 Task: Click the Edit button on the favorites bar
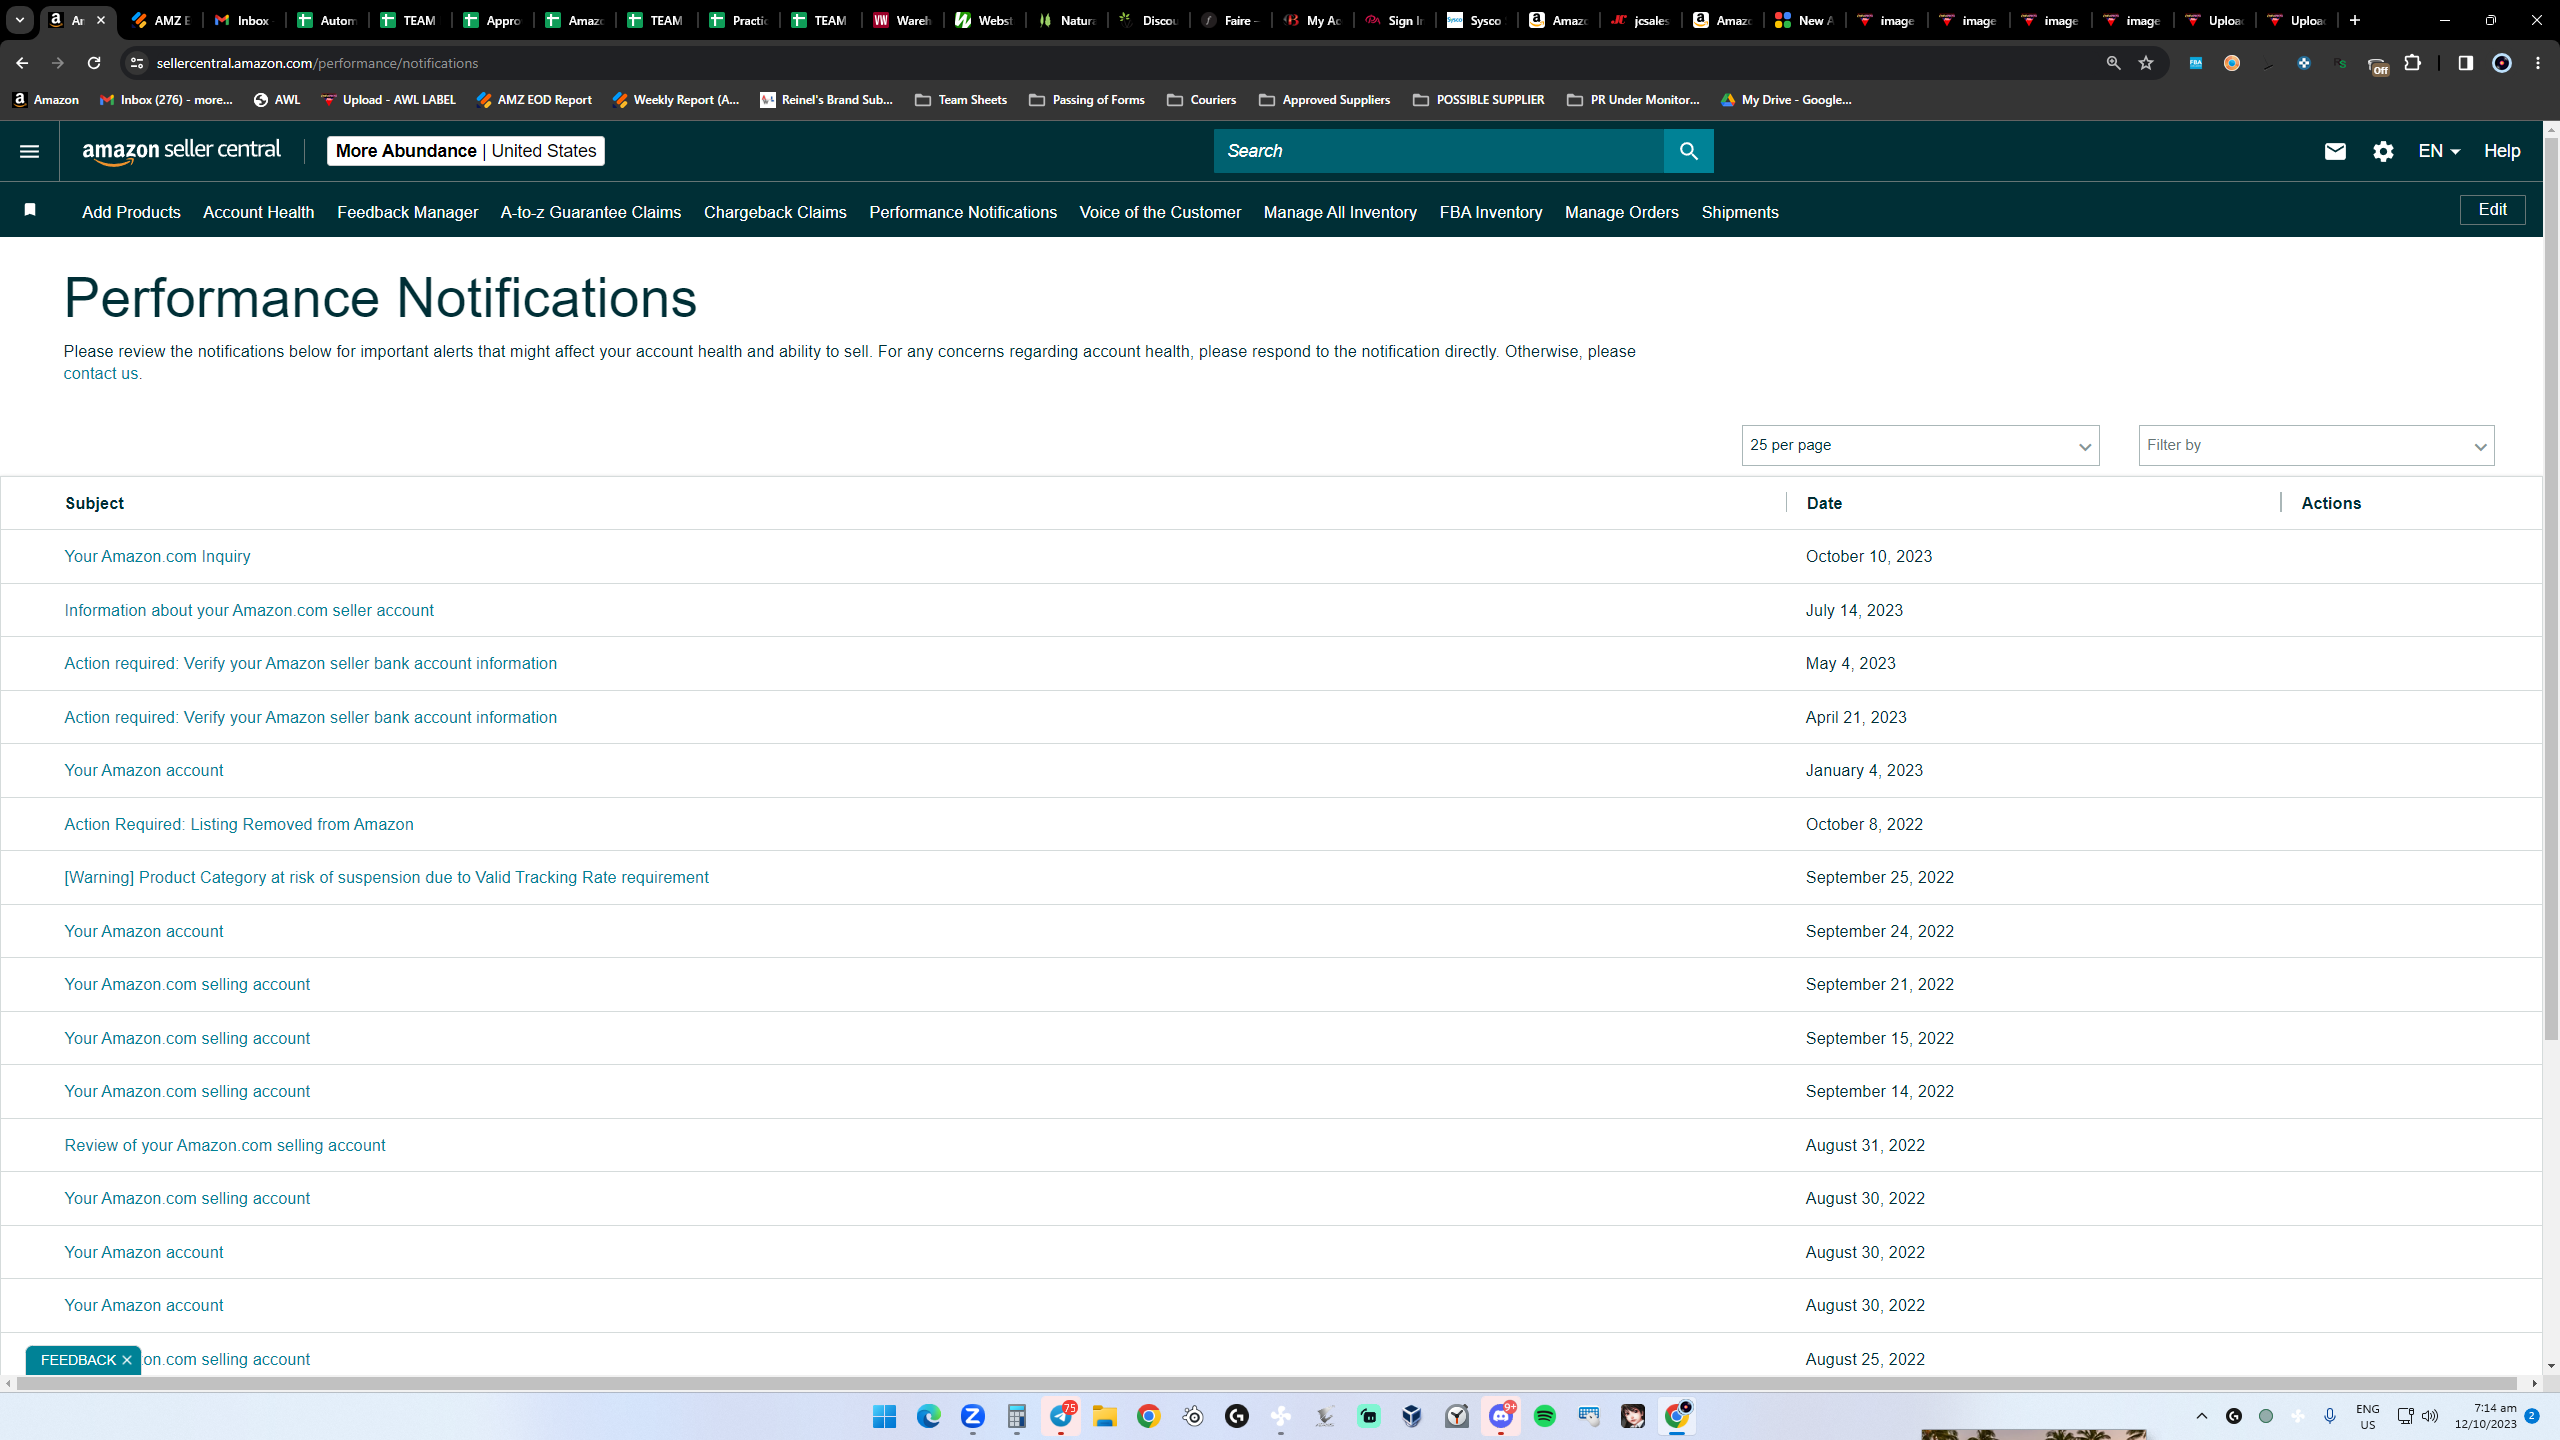click(2492, 210)
